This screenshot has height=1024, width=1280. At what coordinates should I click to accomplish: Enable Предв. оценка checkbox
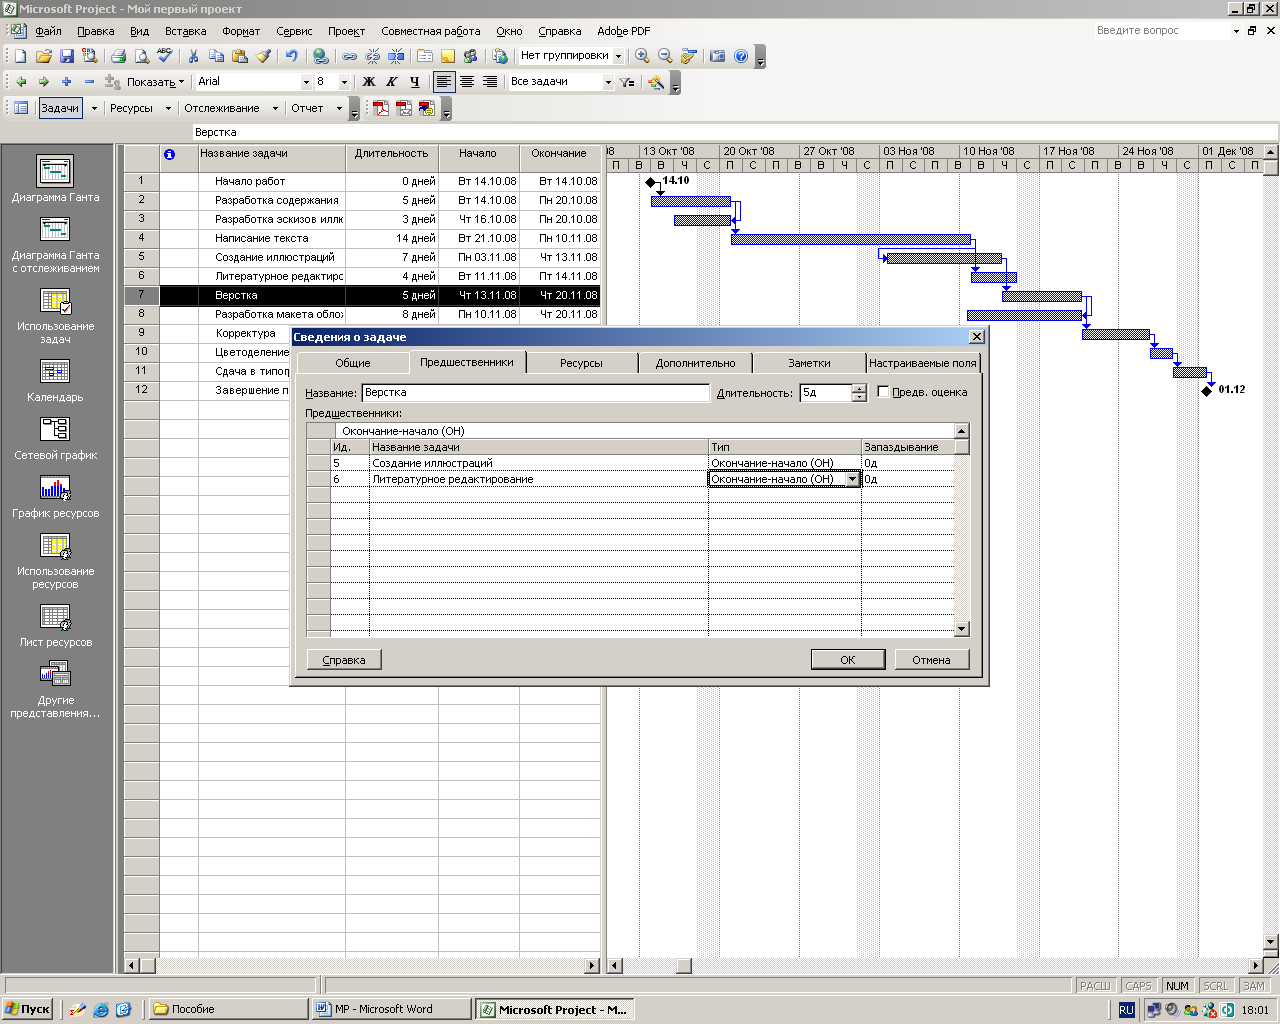(883, 392)
